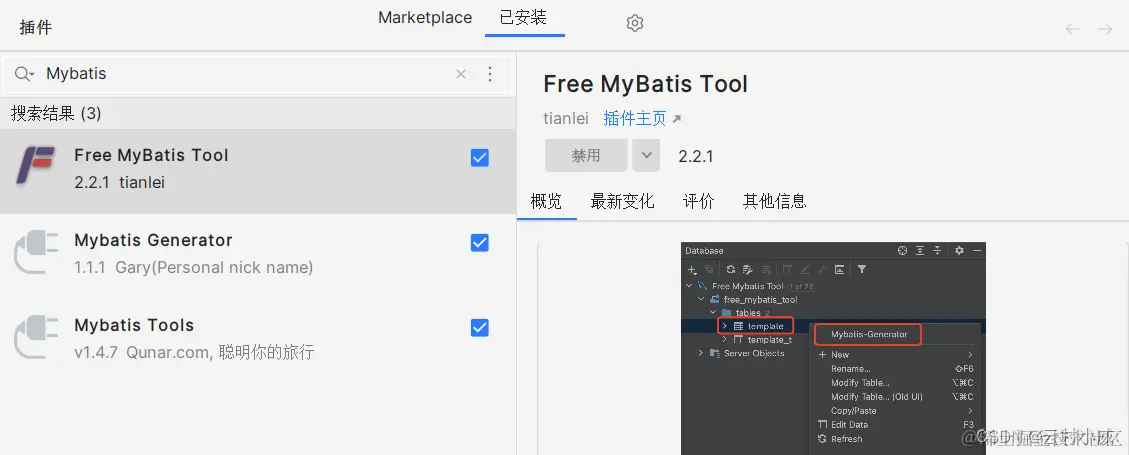Click '1.1.1 Gary(Personal nick name)' line
Screen dimensions: 1129x455
tap(194, 268)
